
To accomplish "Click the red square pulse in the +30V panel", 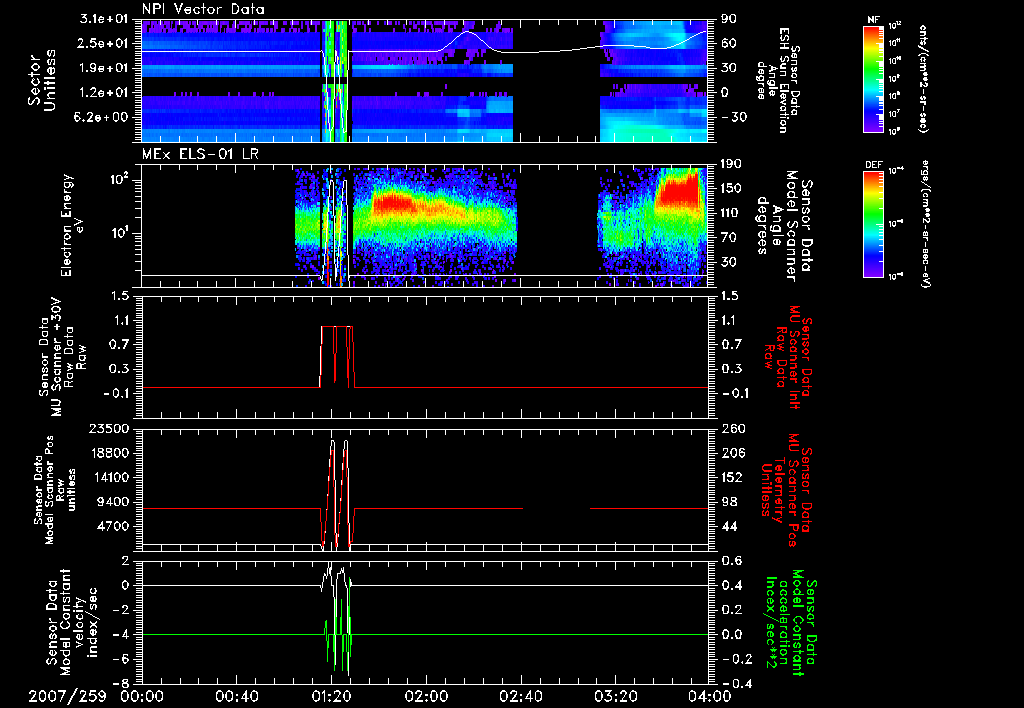I will (337, 356).
